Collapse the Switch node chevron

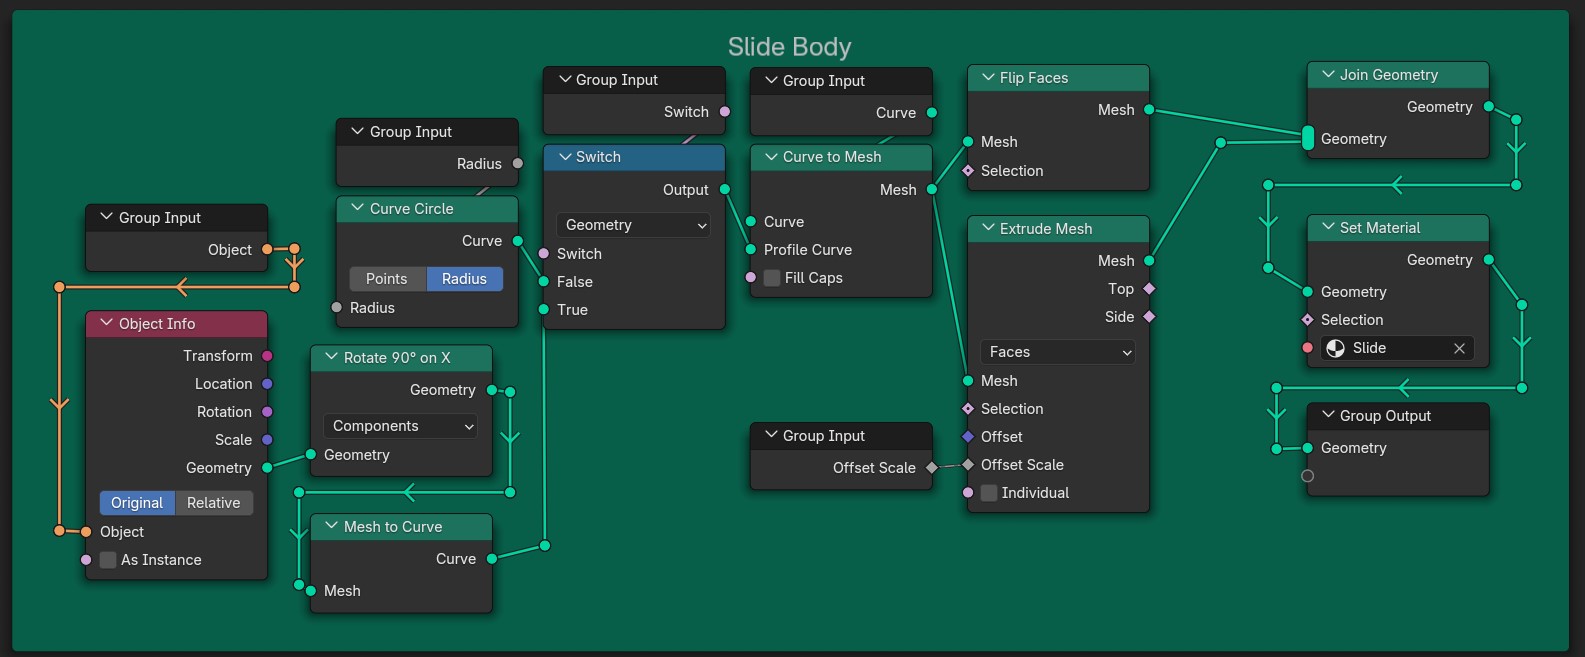(x=565, y=157)
